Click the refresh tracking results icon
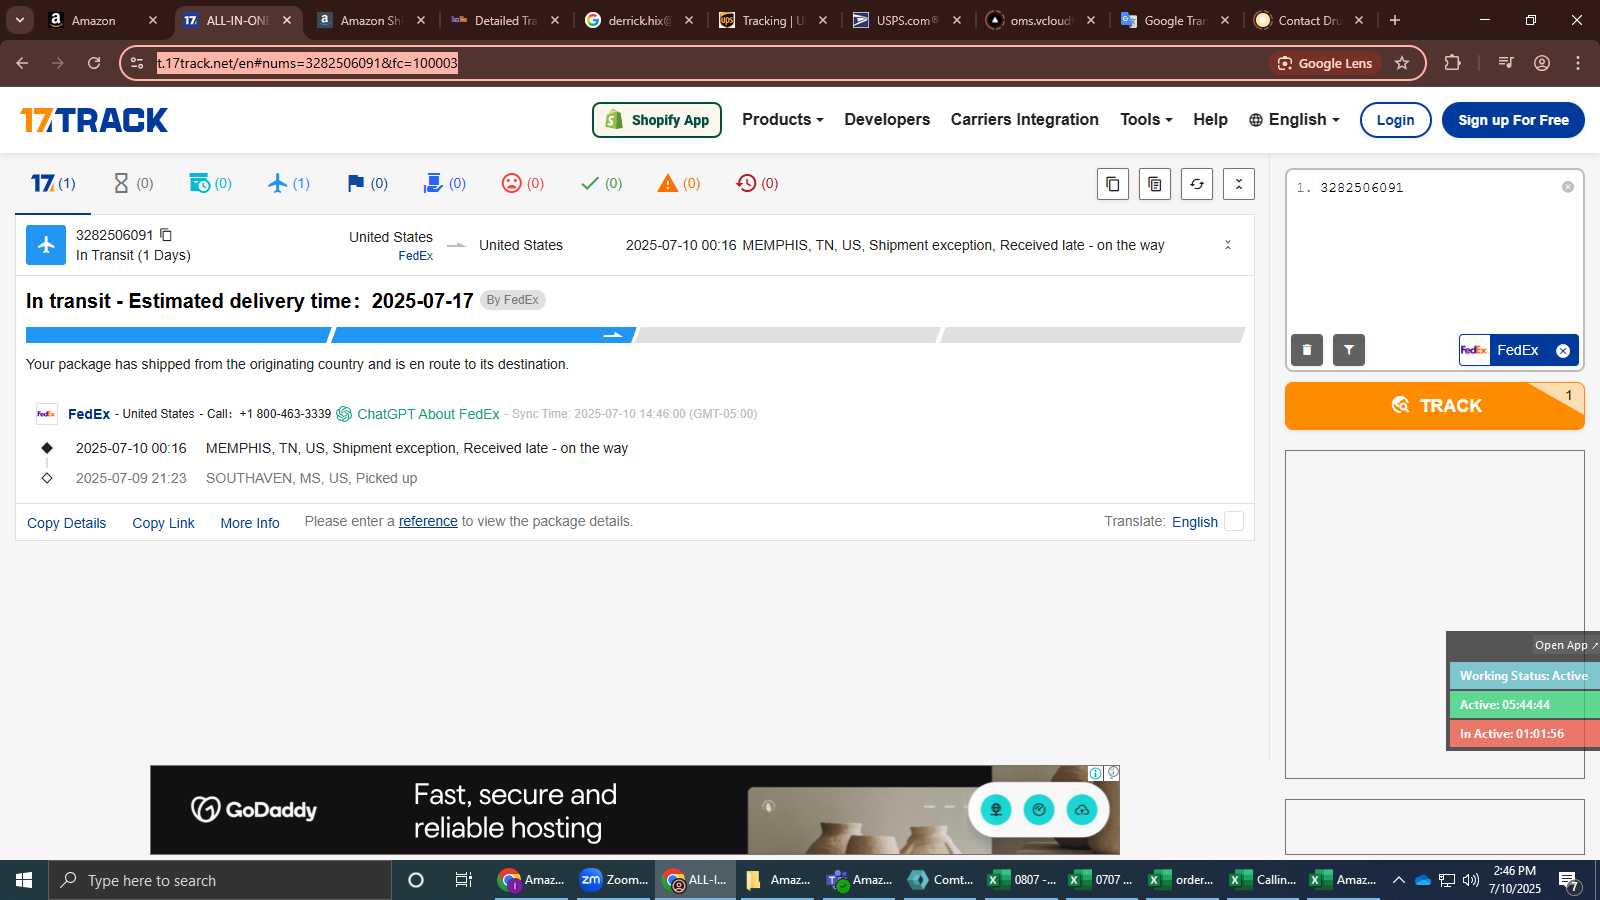The height and width of the screenshot is (900, 1600). click(1197, 184)
